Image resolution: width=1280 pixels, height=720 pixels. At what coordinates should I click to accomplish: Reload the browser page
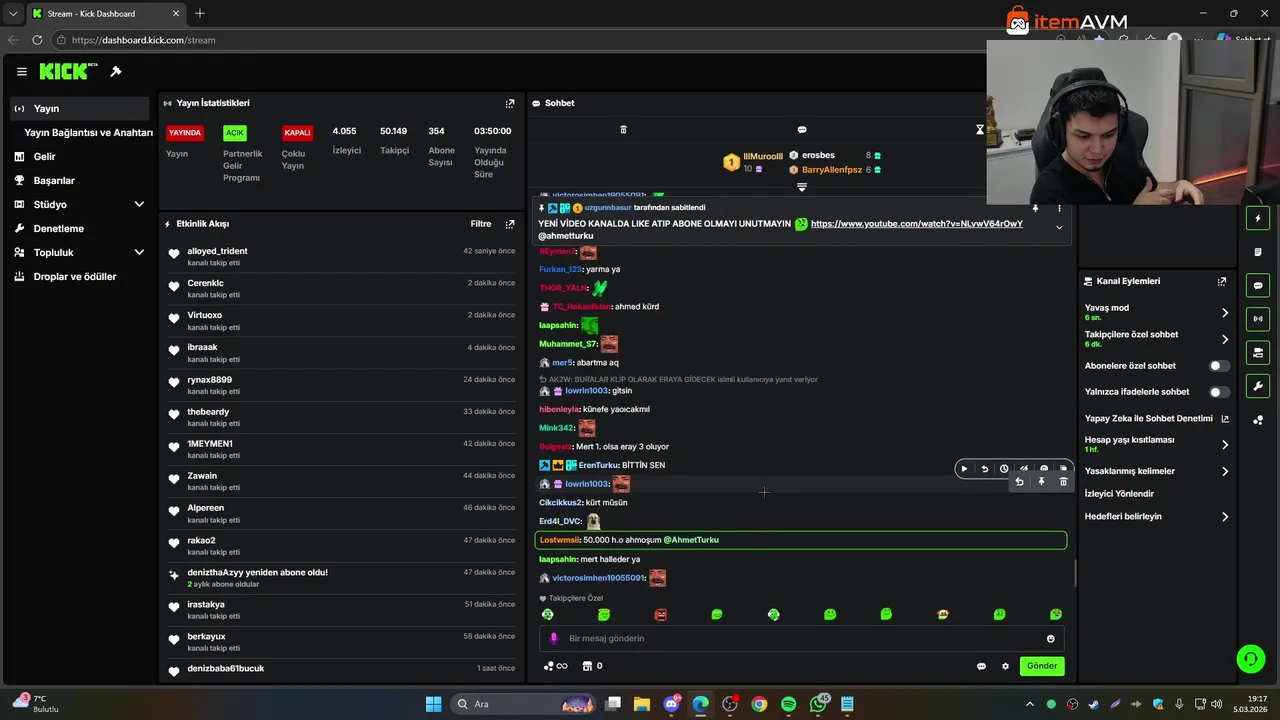tap(37, 40)
